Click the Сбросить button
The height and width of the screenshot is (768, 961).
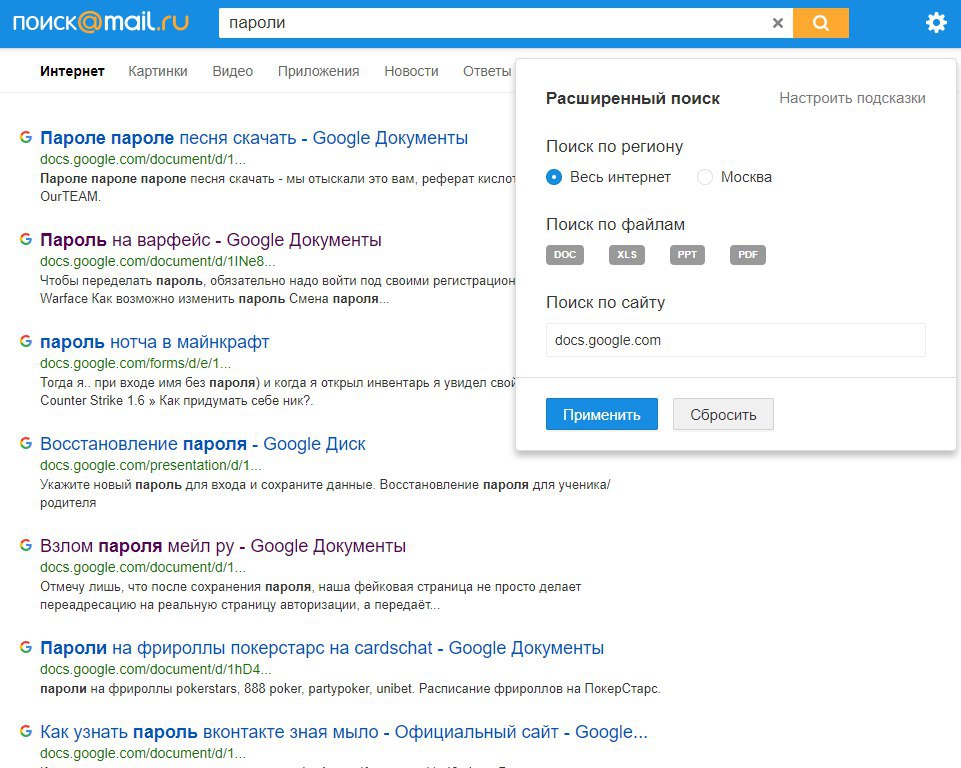(723, 414)
